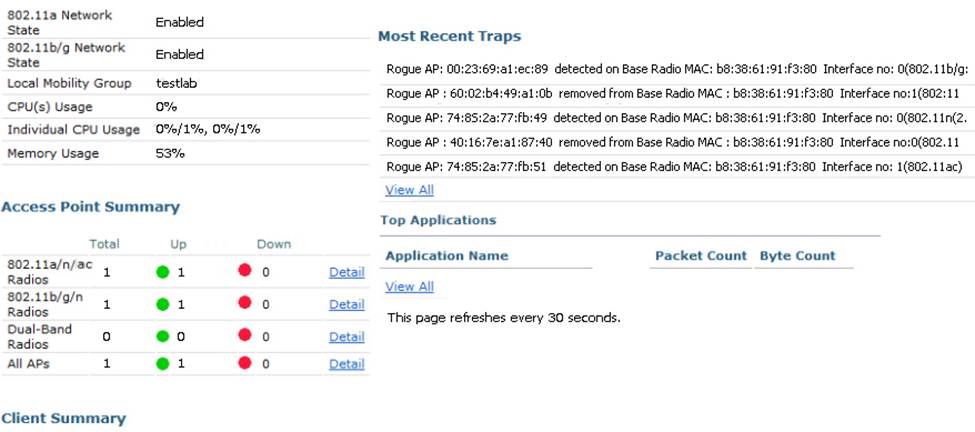Select the Byte Count column header
Viewport: 975px width, 432px height.
(x=797, y=256)
